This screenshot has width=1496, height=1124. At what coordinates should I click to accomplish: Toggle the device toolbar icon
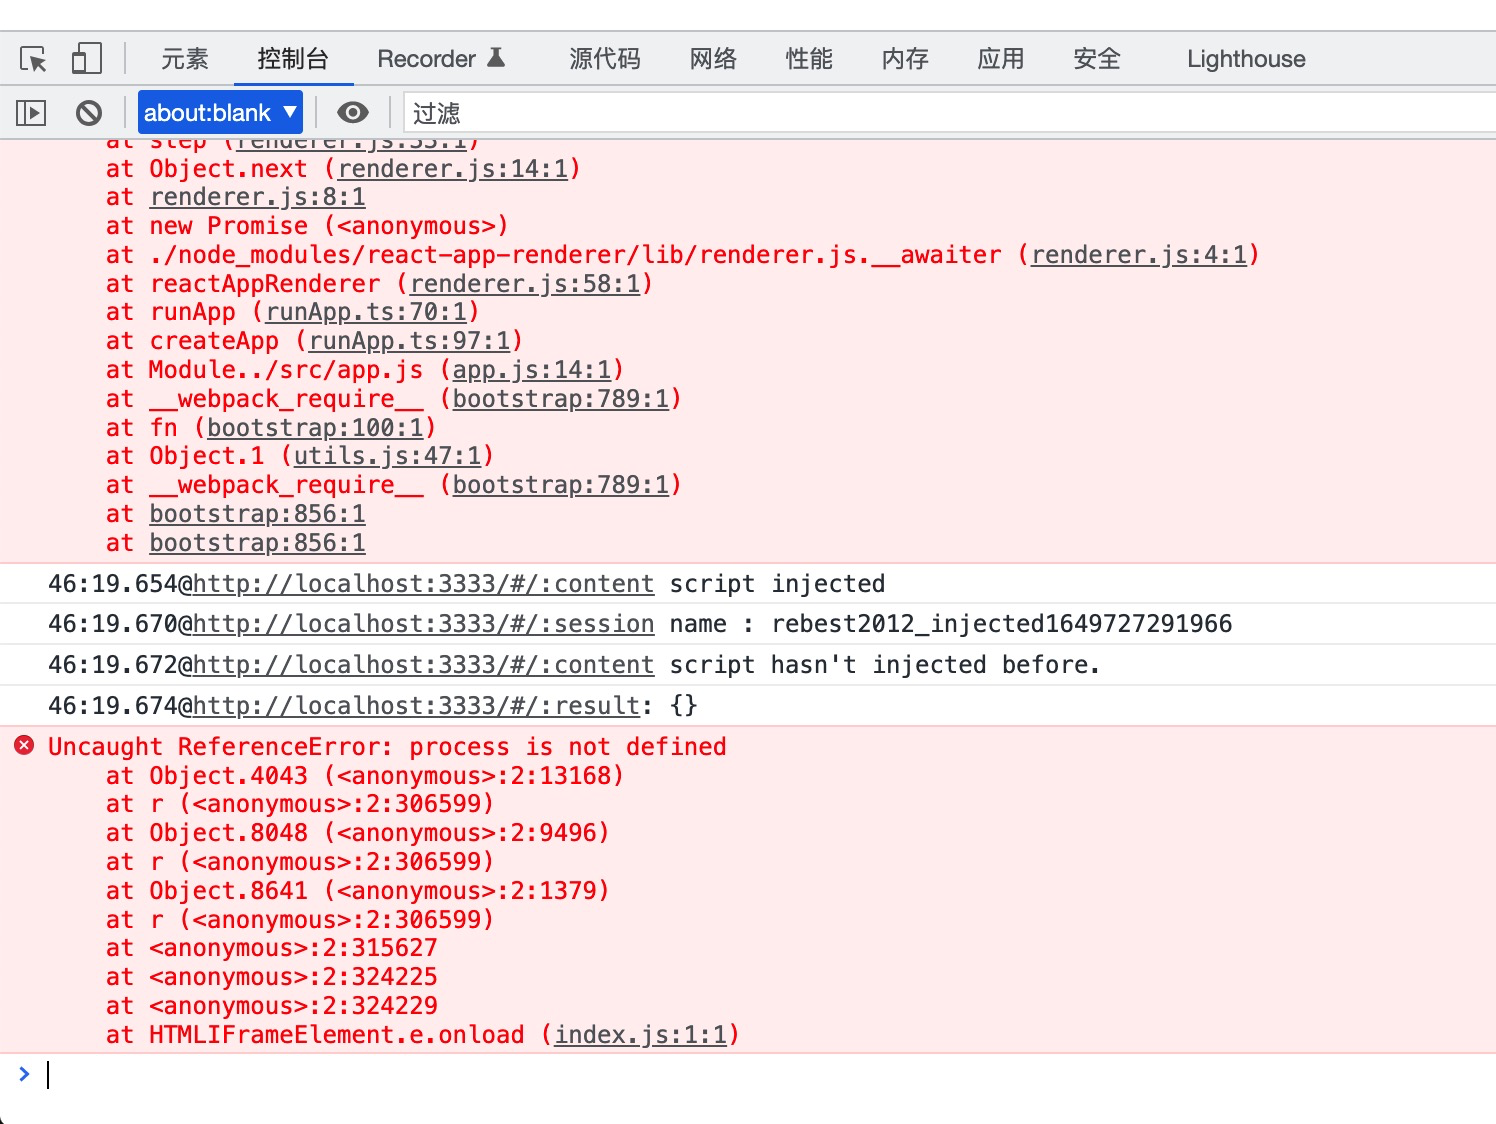click(86, 59)
